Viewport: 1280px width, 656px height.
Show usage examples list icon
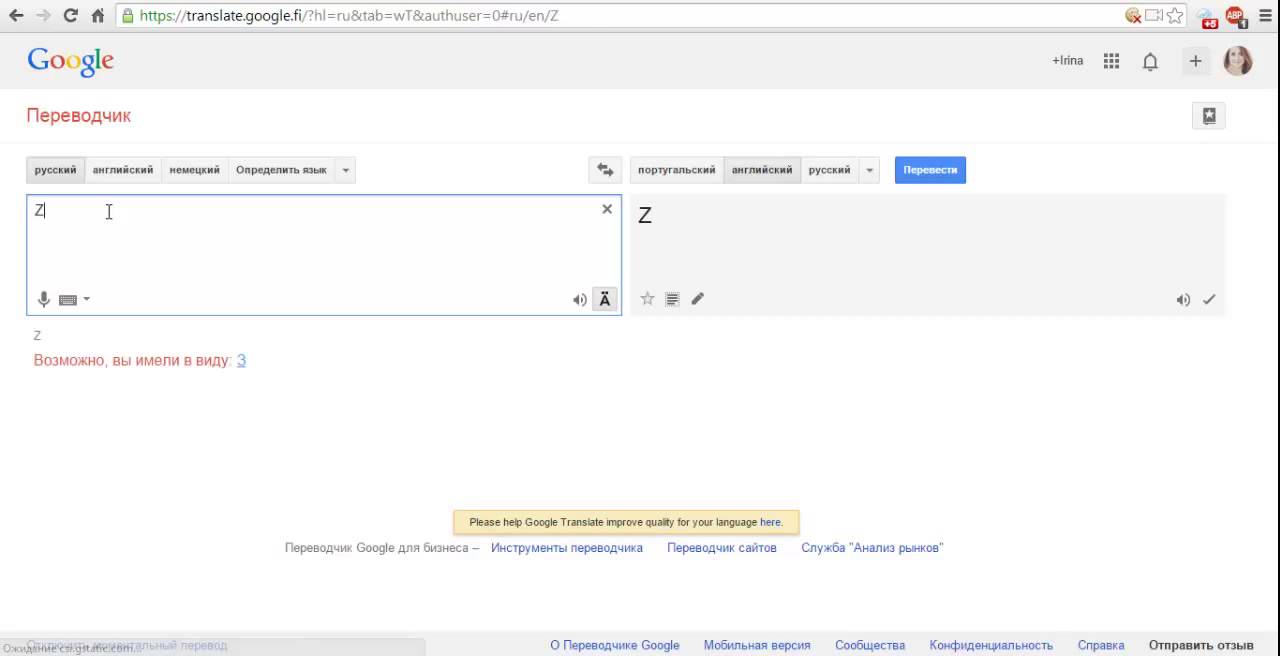pos(672,299)
